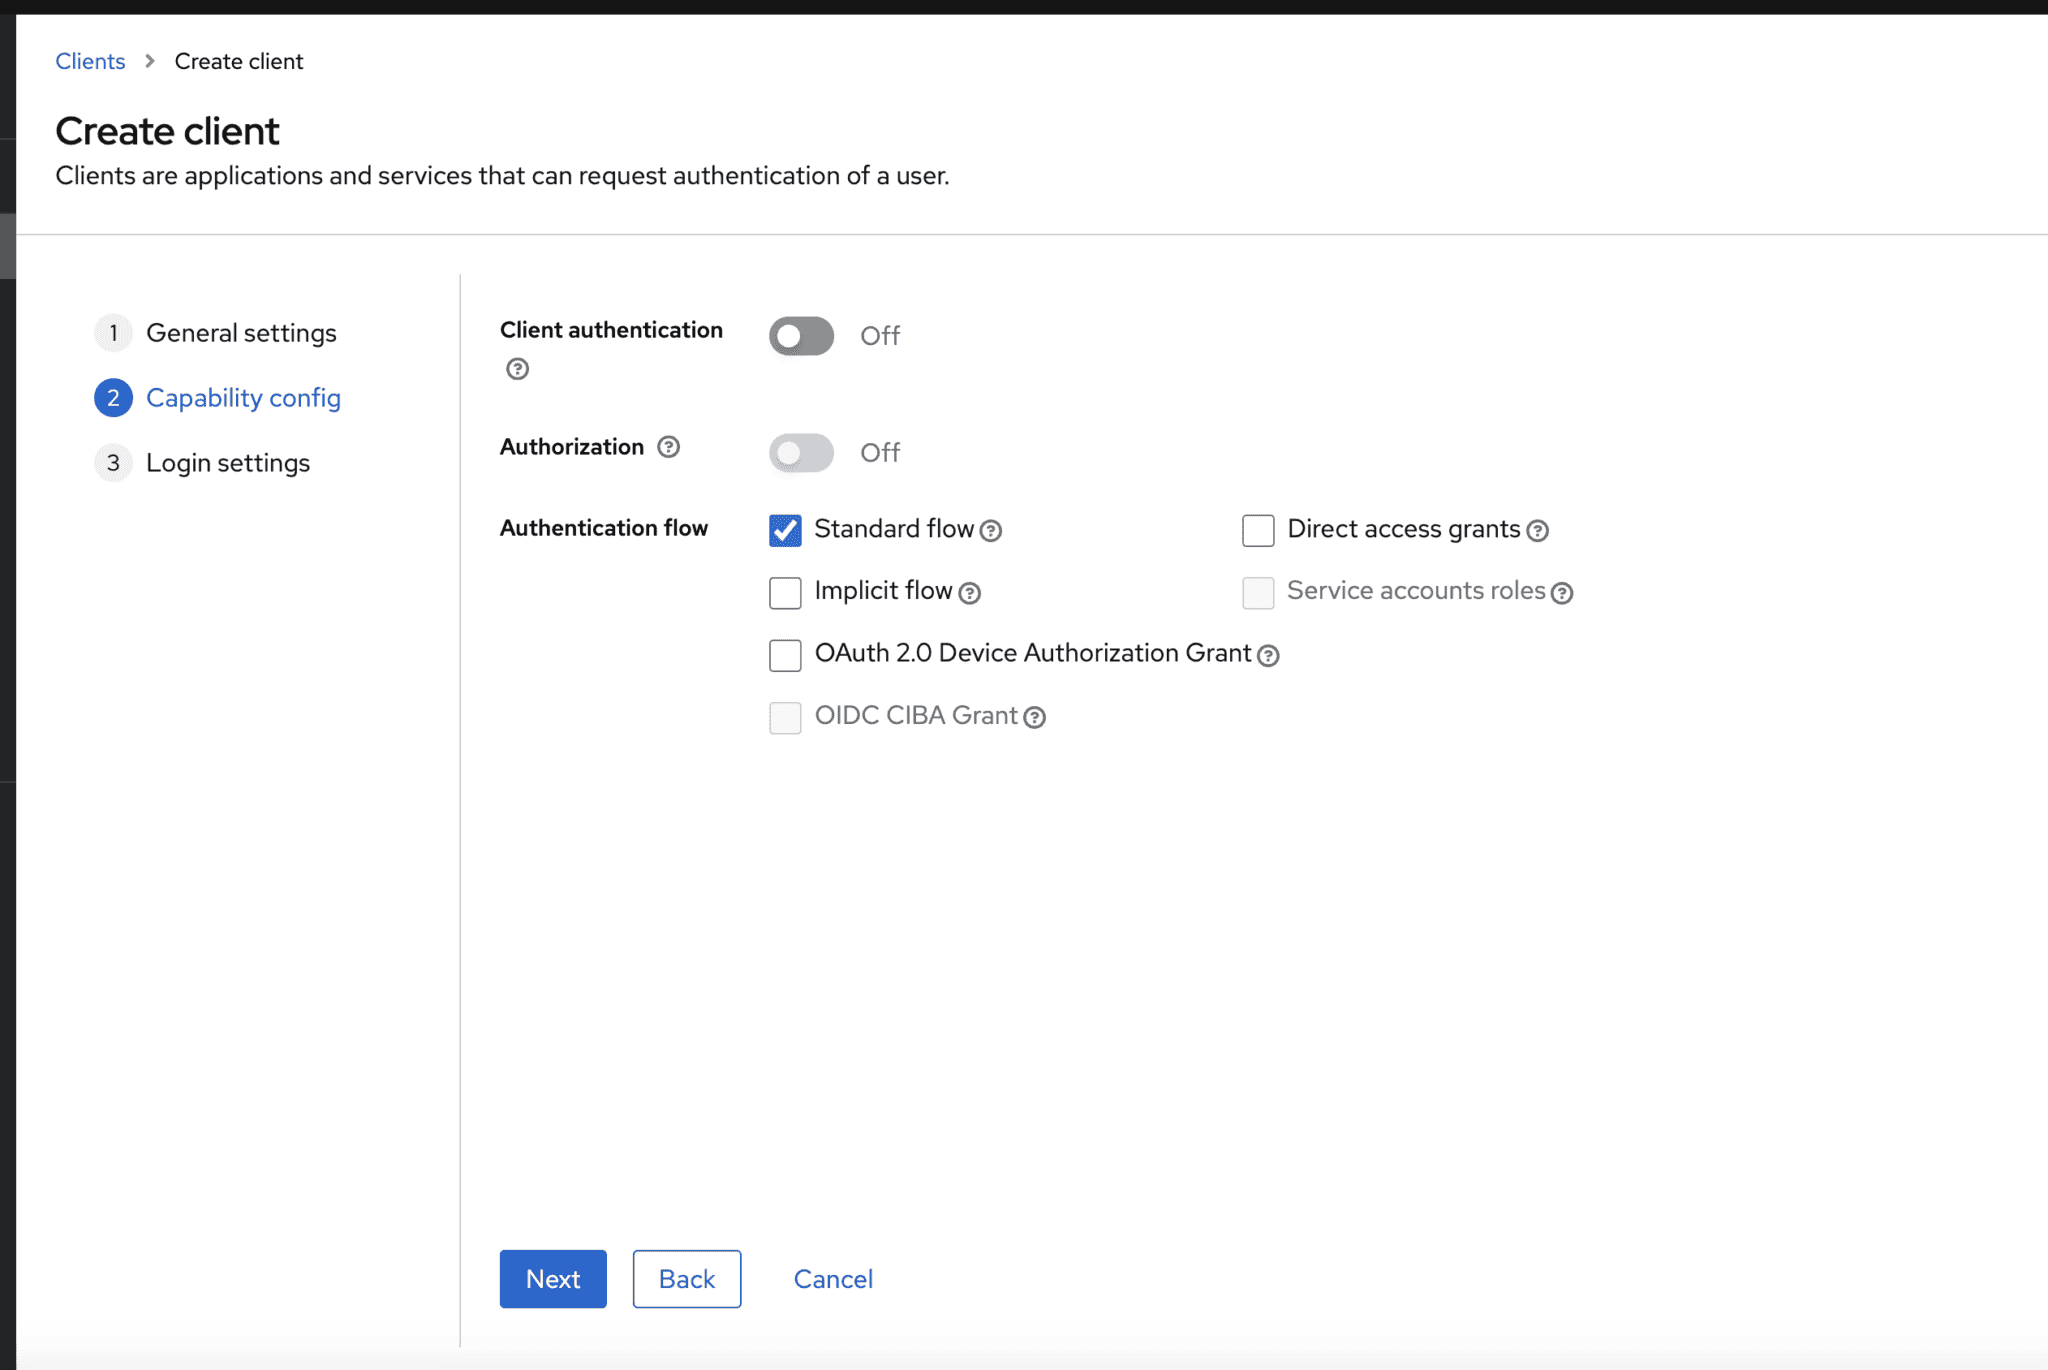Open the Clients breadcrumb link
The height and width of the screenshot is (1370, 2048).
[89, 60]
